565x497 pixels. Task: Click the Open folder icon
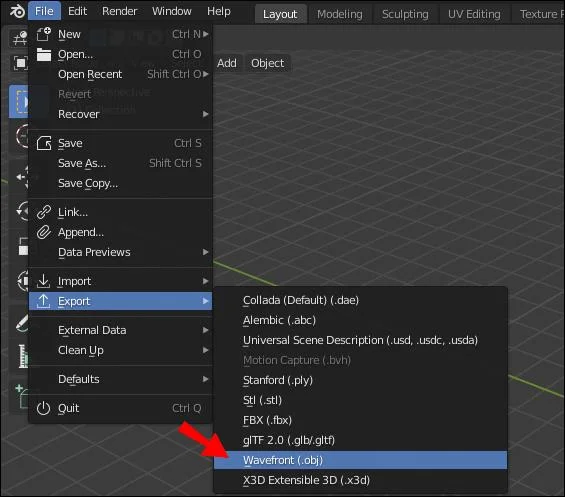pos(44,54)
